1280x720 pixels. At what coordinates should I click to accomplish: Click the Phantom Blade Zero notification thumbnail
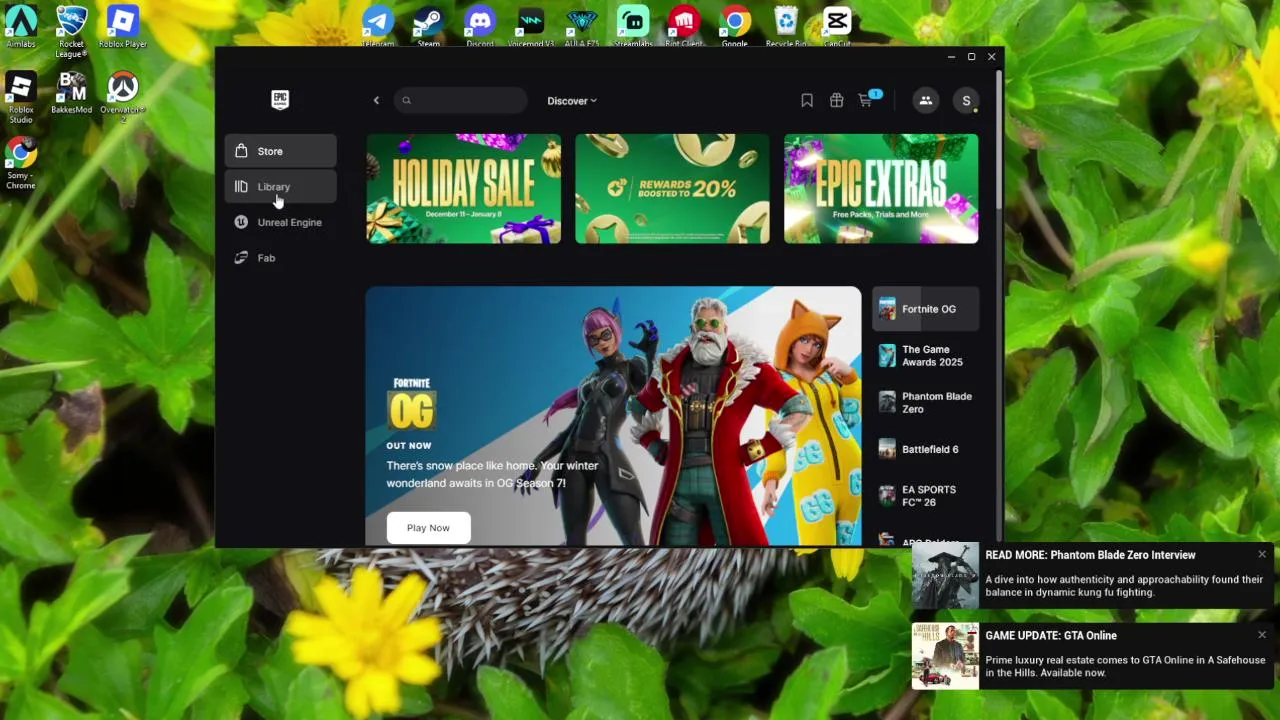pos(945,575)
